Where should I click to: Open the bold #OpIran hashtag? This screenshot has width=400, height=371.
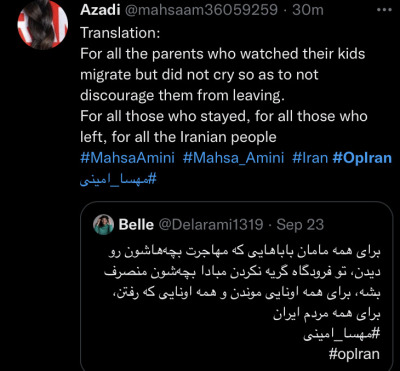(362, 158)
